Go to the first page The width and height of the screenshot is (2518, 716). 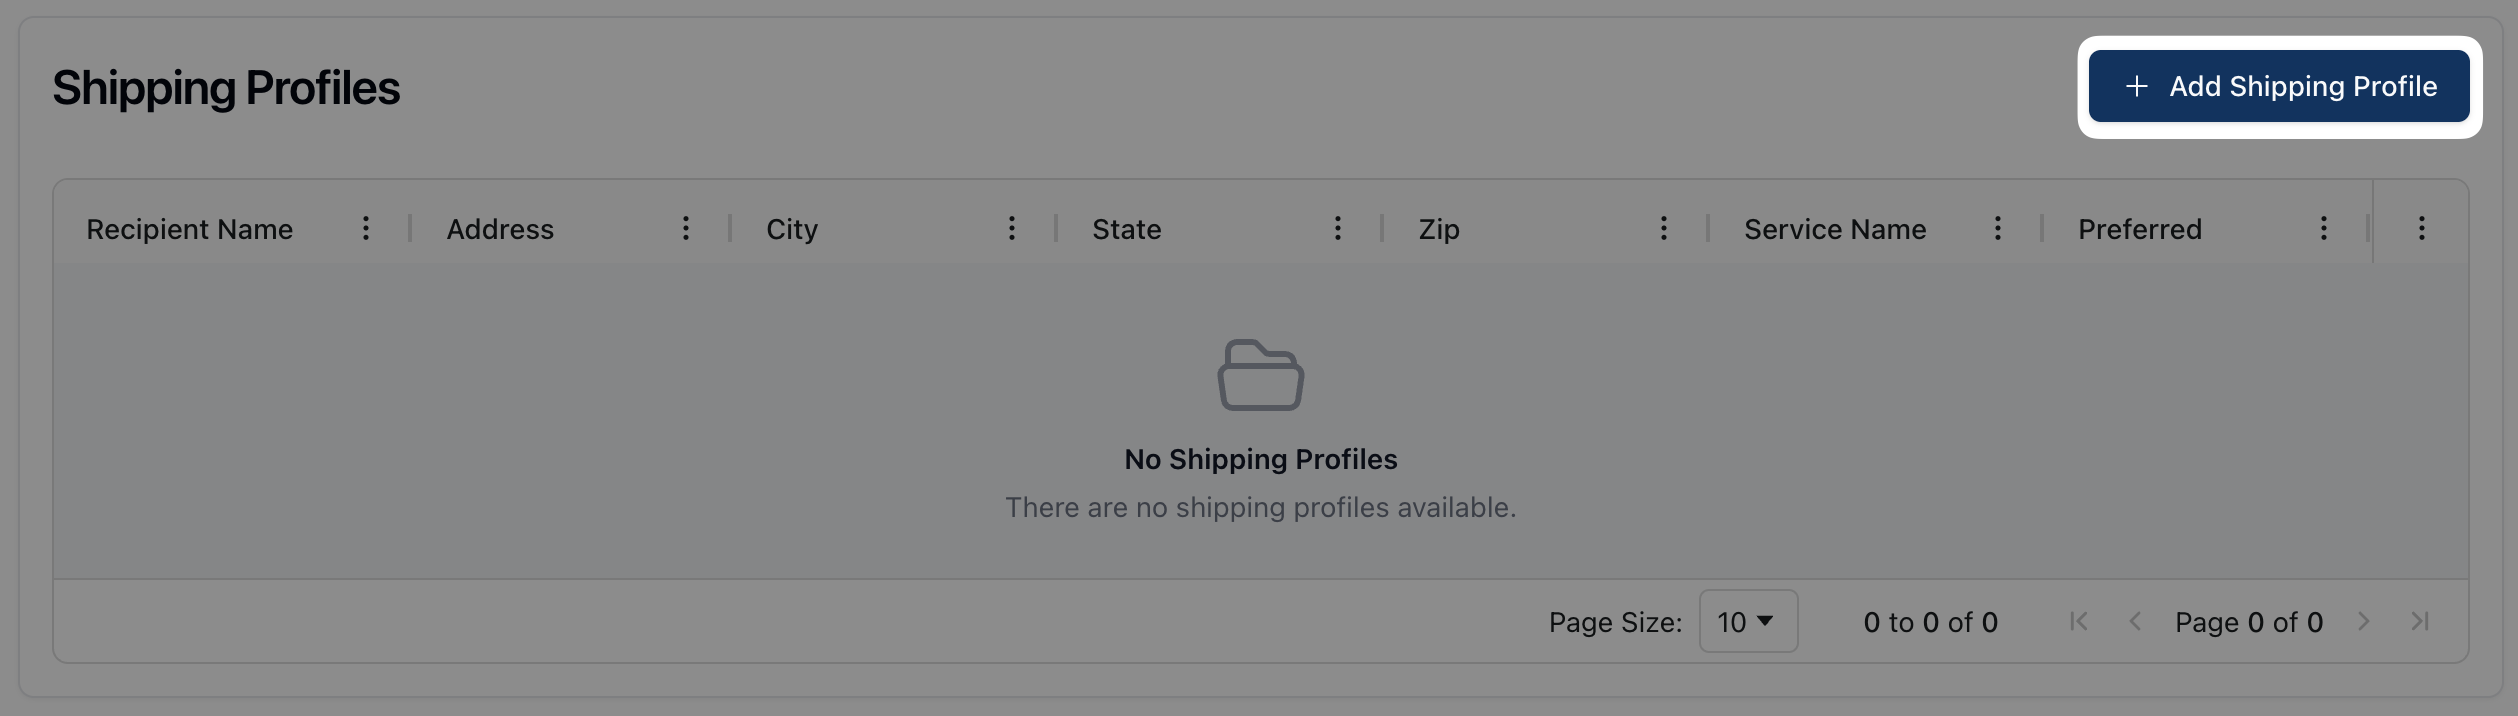tap(2079, 622)
